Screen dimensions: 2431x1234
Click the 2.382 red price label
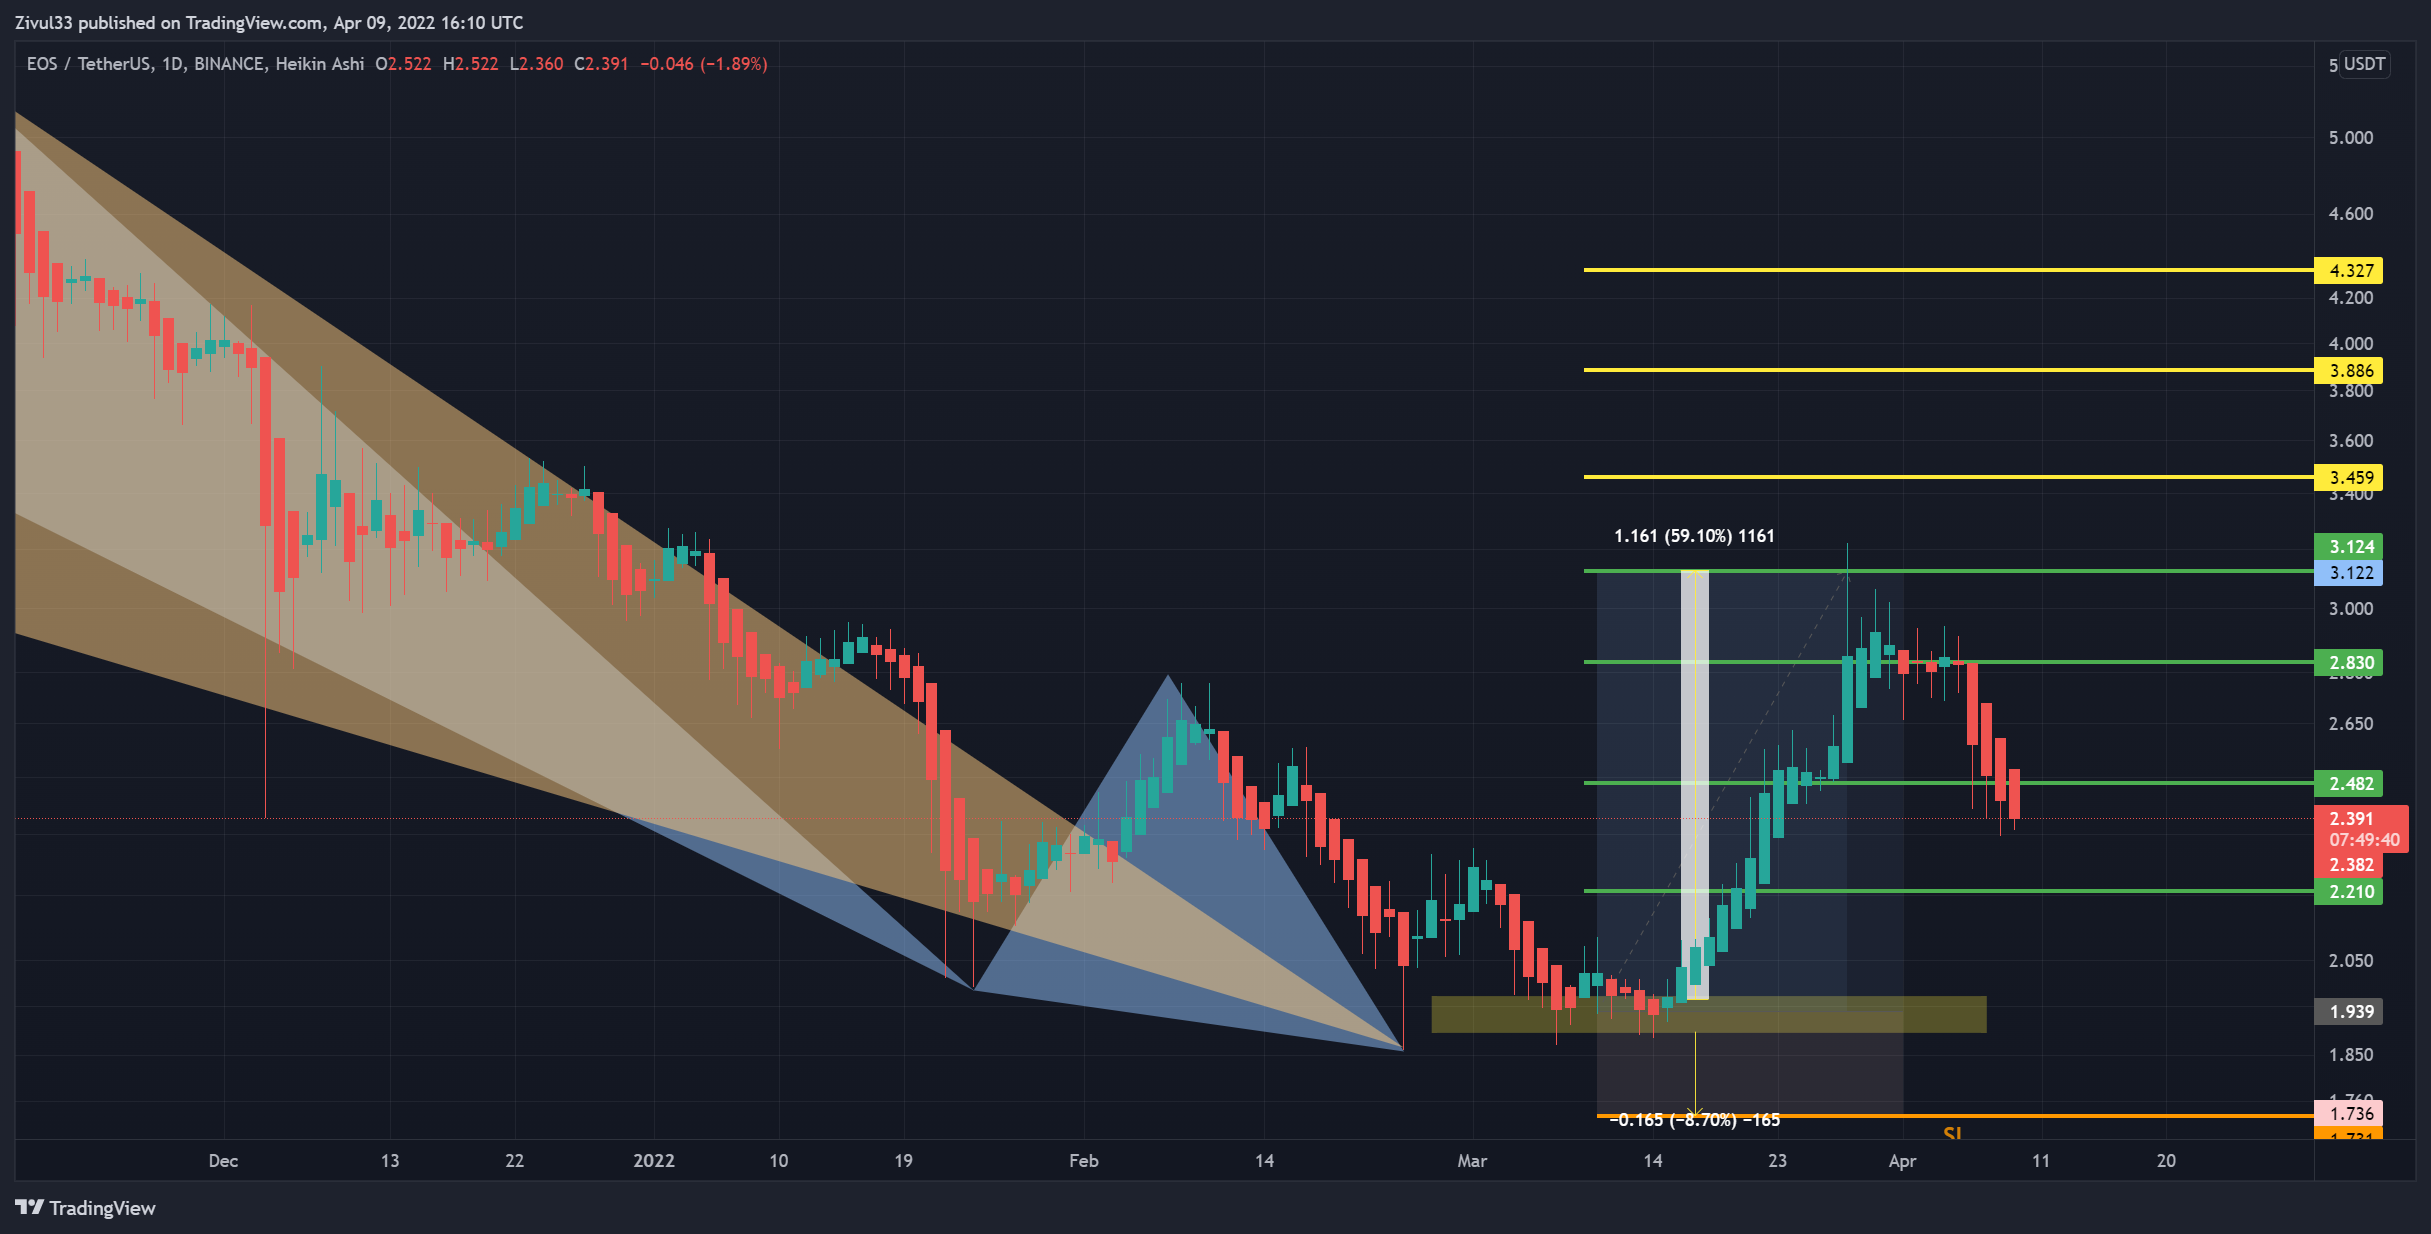click(x=2349, y=864)
